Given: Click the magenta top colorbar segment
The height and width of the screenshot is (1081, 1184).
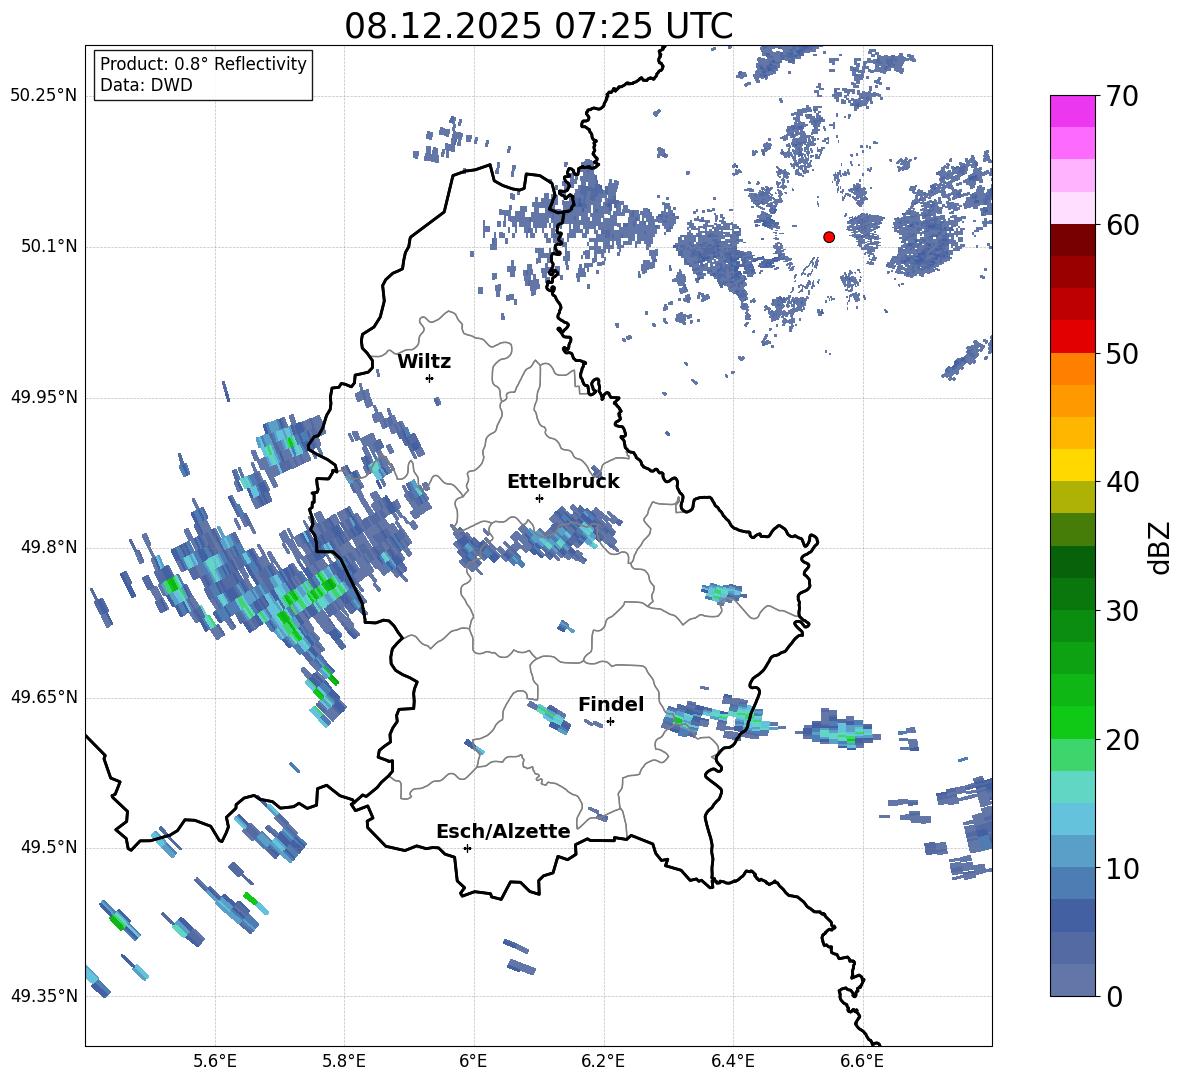Looking at the screenshot, I should point(1072,111).
